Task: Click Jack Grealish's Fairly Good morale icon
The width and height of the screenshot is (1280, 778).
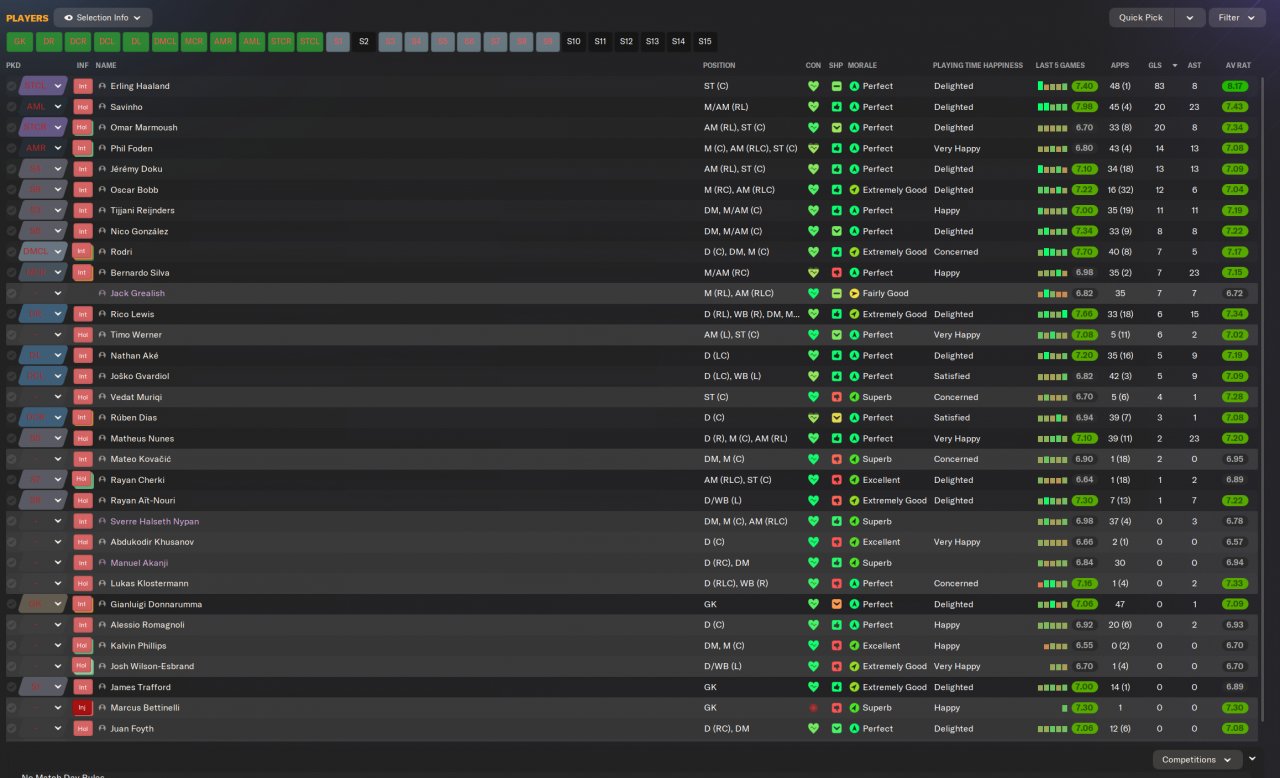Action: coord(854,293)
